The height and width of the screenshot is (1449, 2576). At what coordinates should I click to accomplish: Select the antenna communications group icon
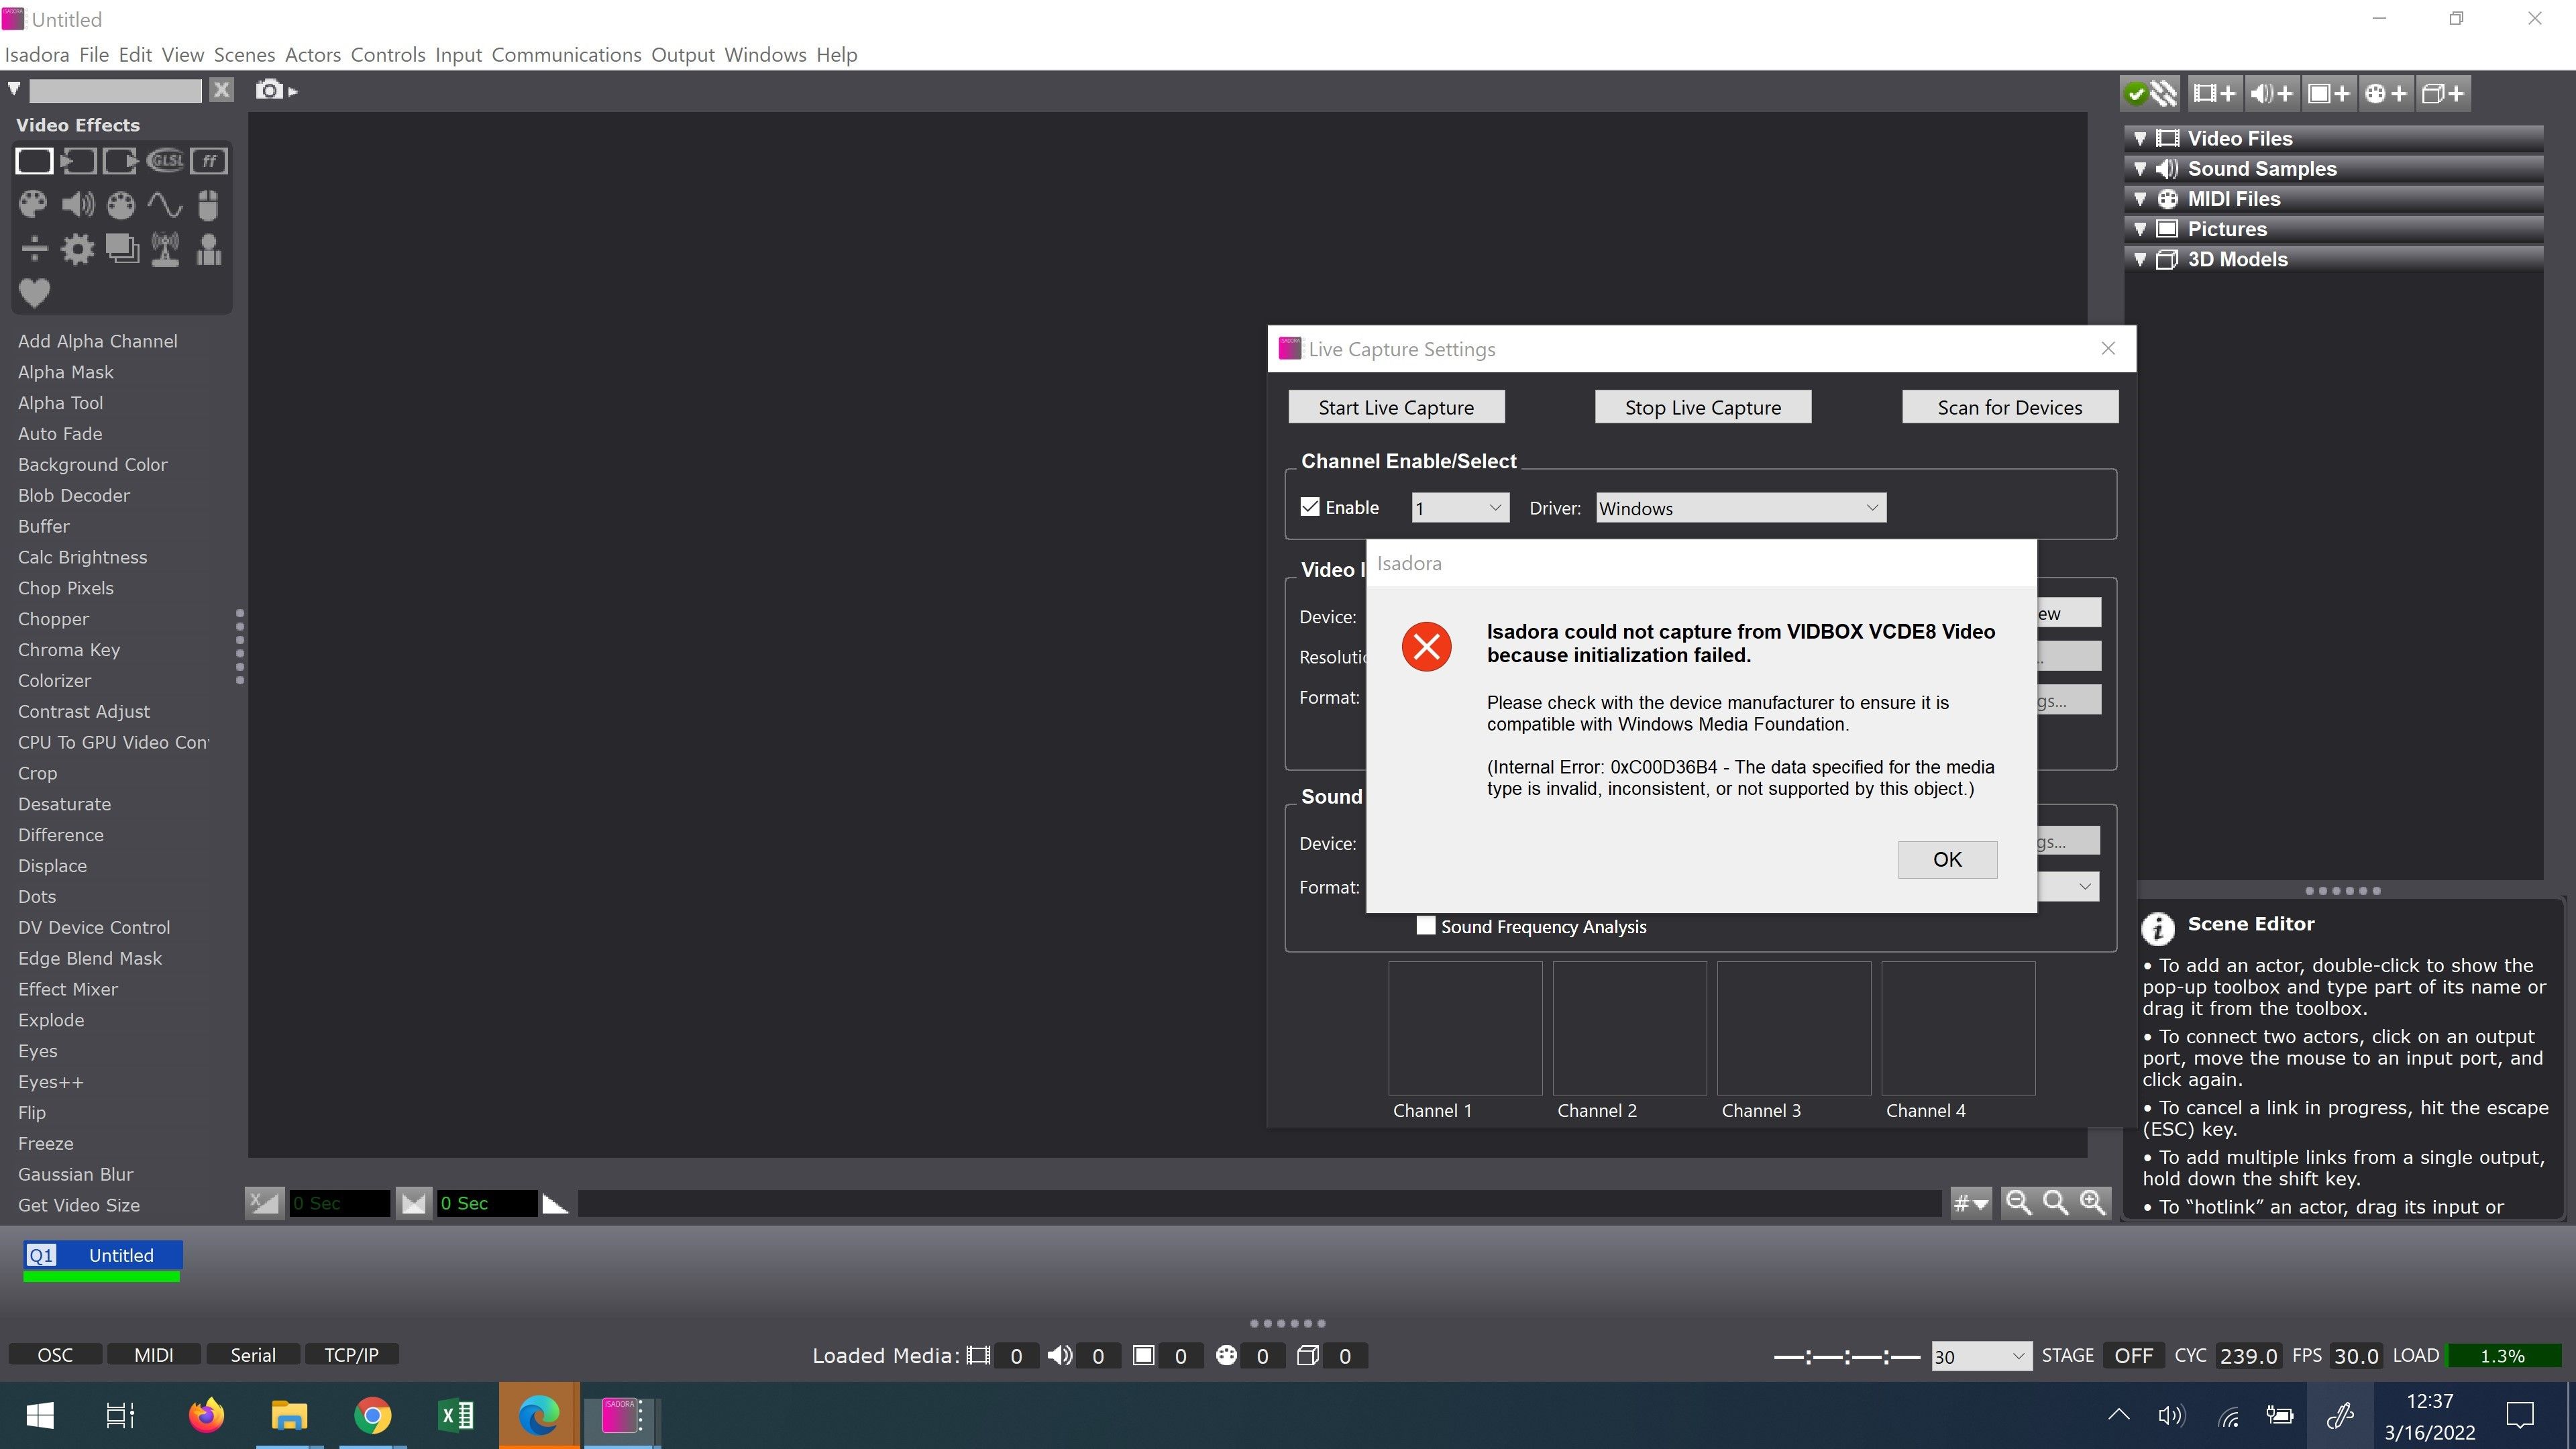point(165,249)
